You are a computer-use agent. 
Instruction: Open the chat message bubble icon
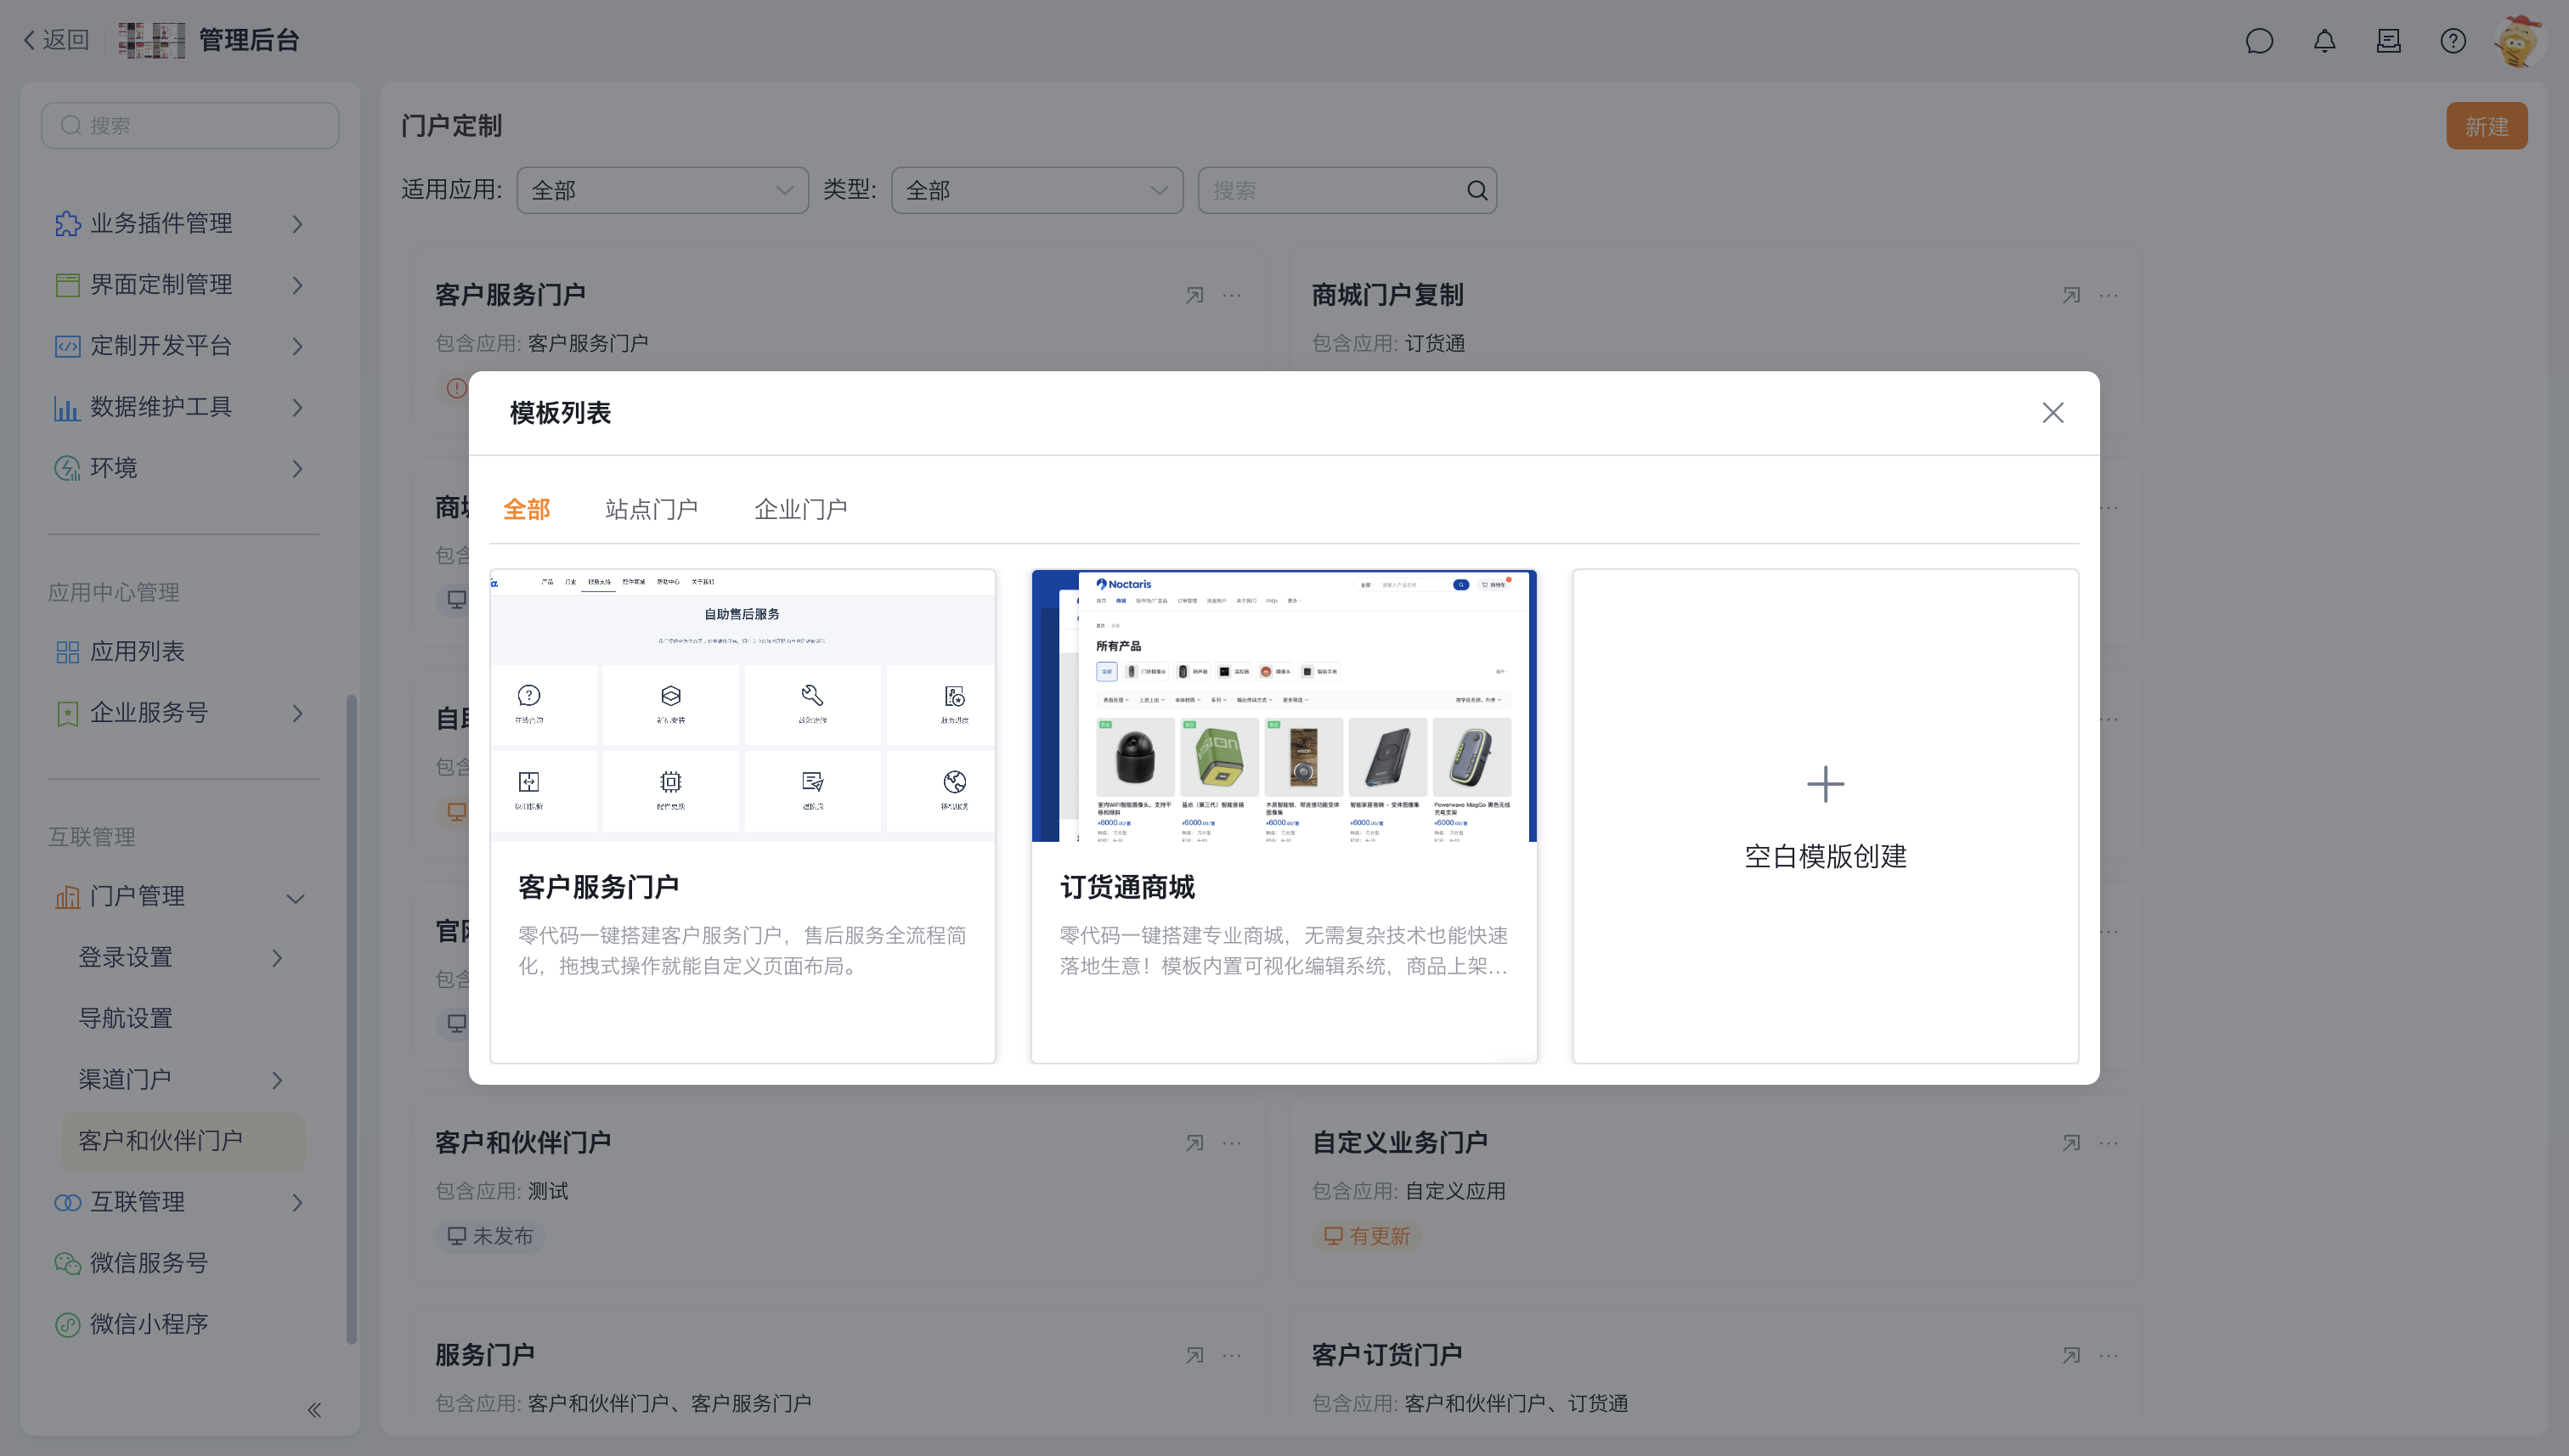point(2259,41)
